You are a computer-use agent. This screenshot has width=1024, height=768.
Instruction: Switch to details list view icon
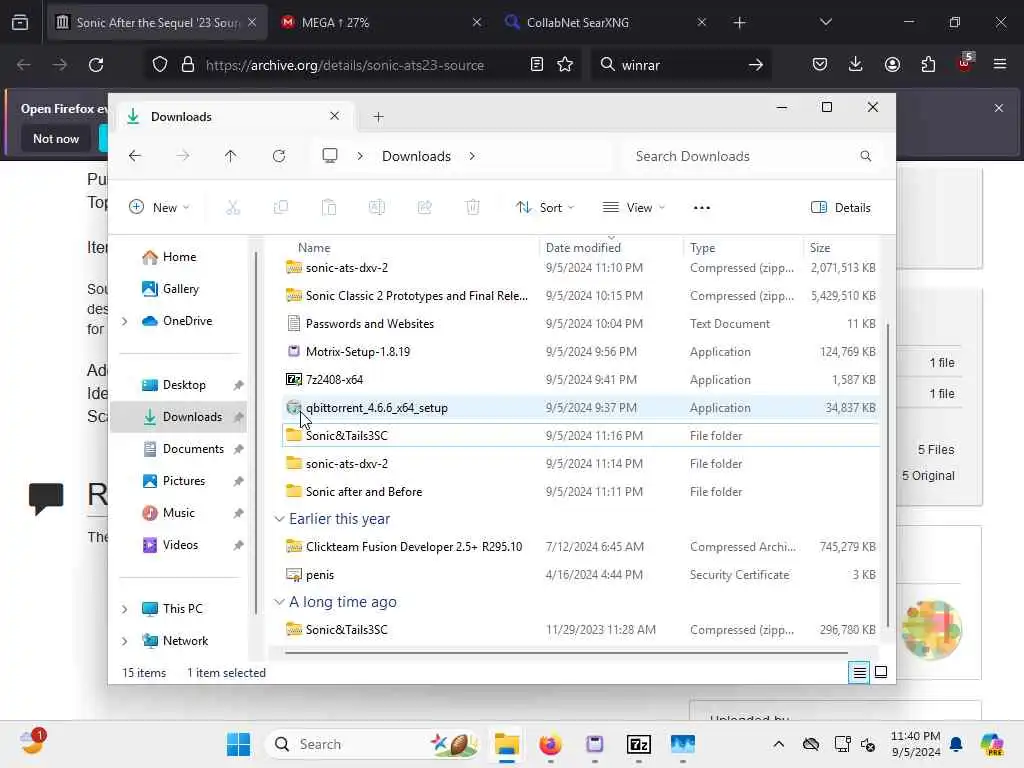[859, 672]
